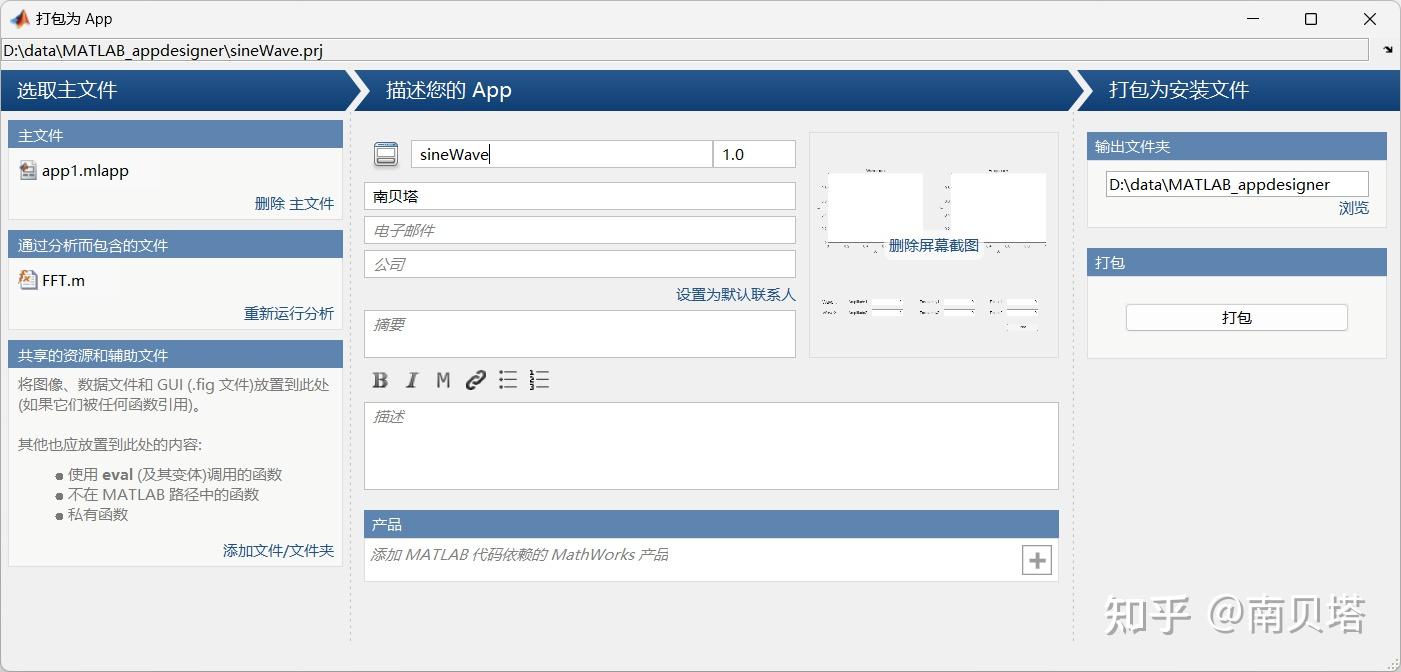Create a numbered list in the description
Screen dimensions: 1401x672
tap(538, 380)
